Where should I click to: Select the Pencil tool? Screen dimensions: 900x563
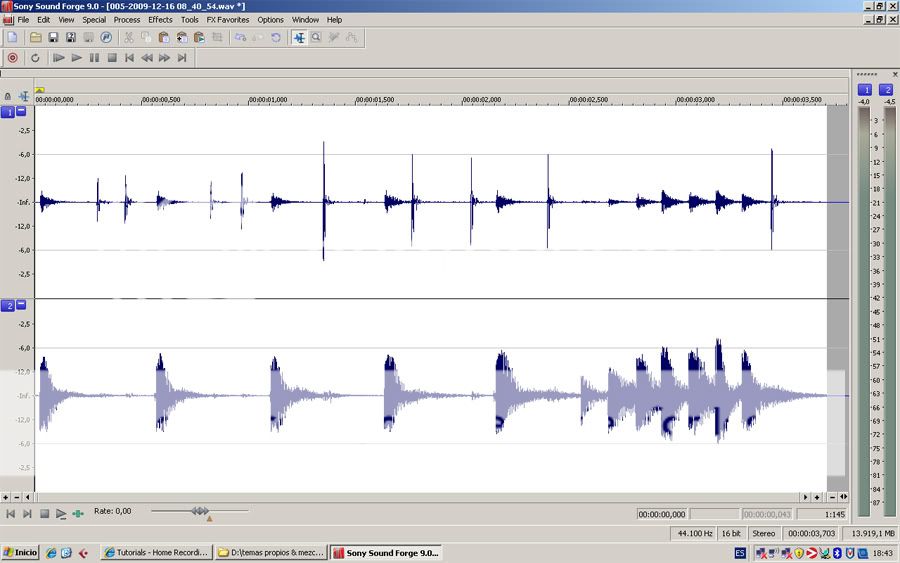tap(334, 37)
